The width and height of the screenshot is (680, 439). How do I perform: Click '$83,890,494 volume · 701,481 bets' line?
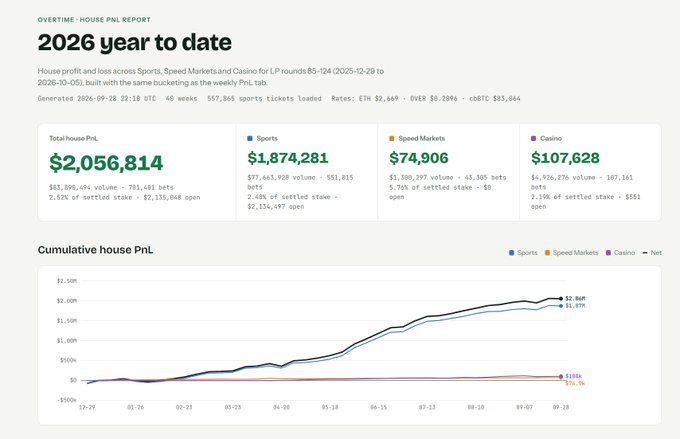pos(111,187)
